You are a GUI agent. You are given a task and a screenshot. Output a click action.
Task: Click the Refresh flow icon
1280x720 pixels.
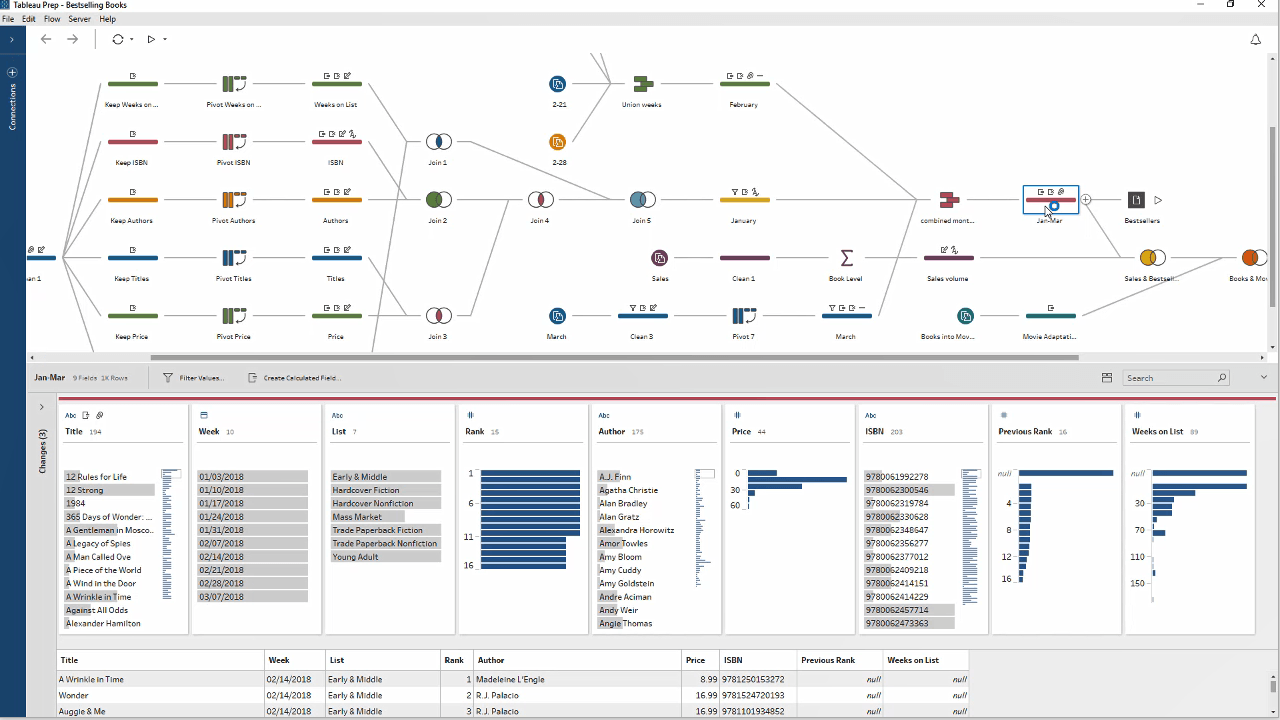pos(118,39)
